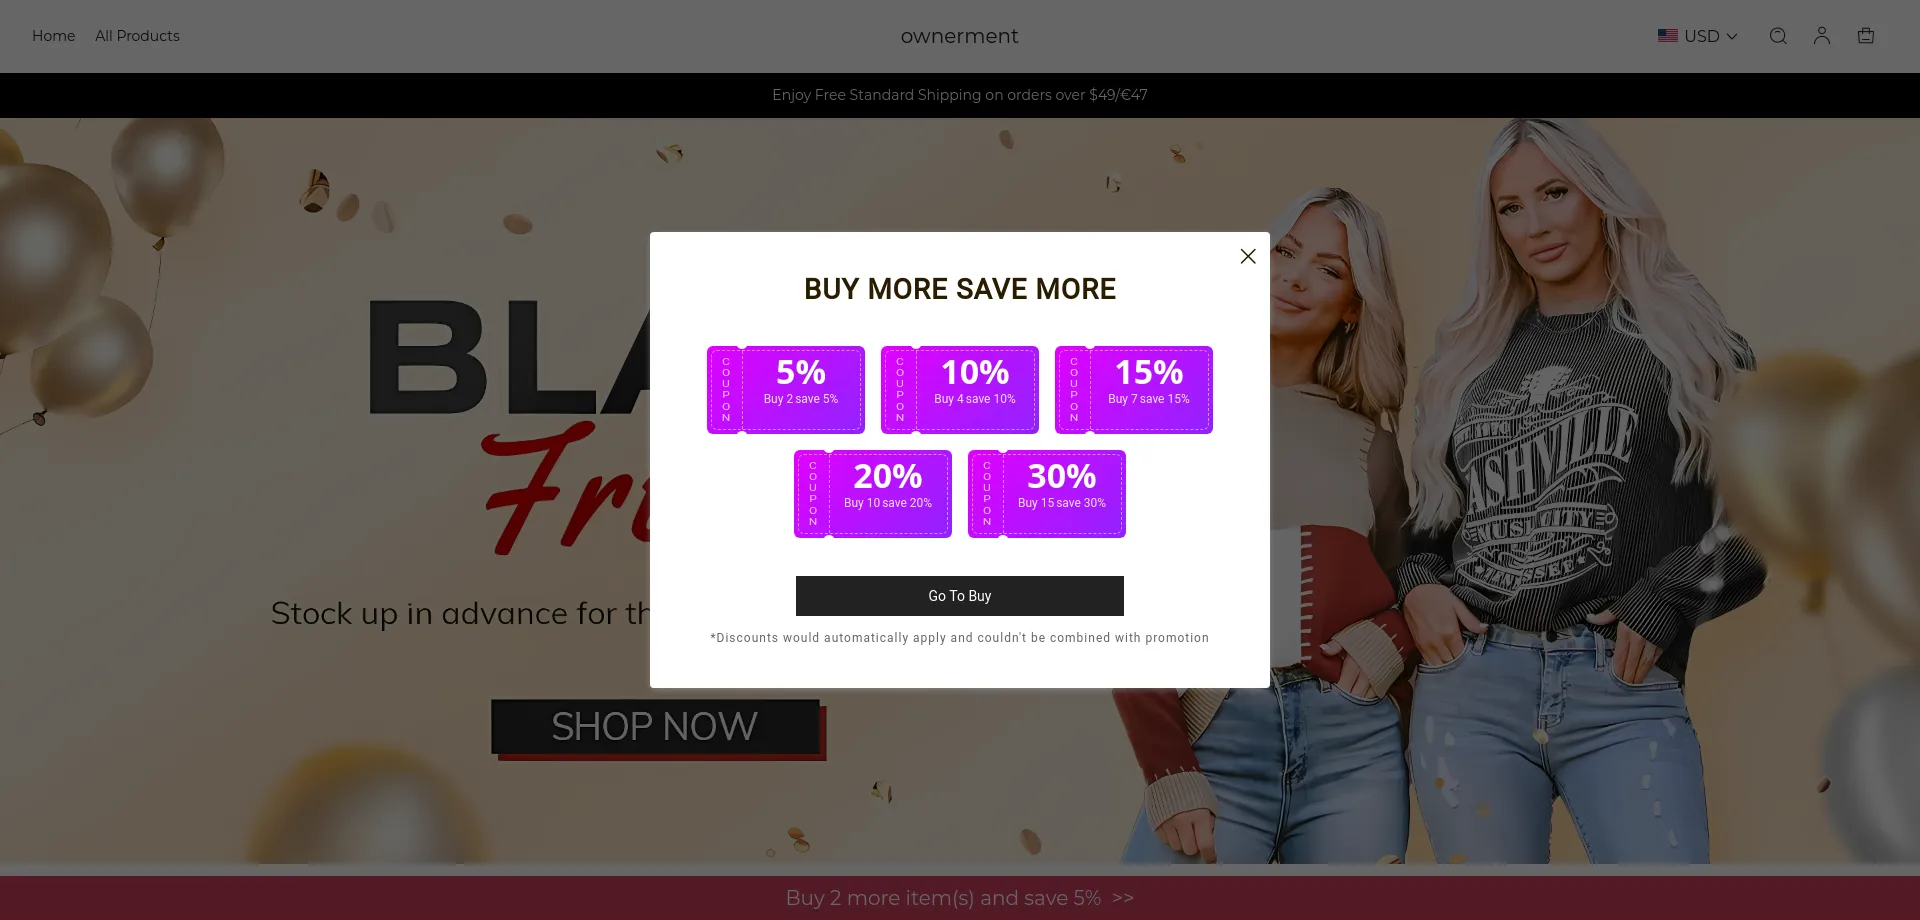
Task: Click the free shipping announcement bar
Action: click(960, 95)
